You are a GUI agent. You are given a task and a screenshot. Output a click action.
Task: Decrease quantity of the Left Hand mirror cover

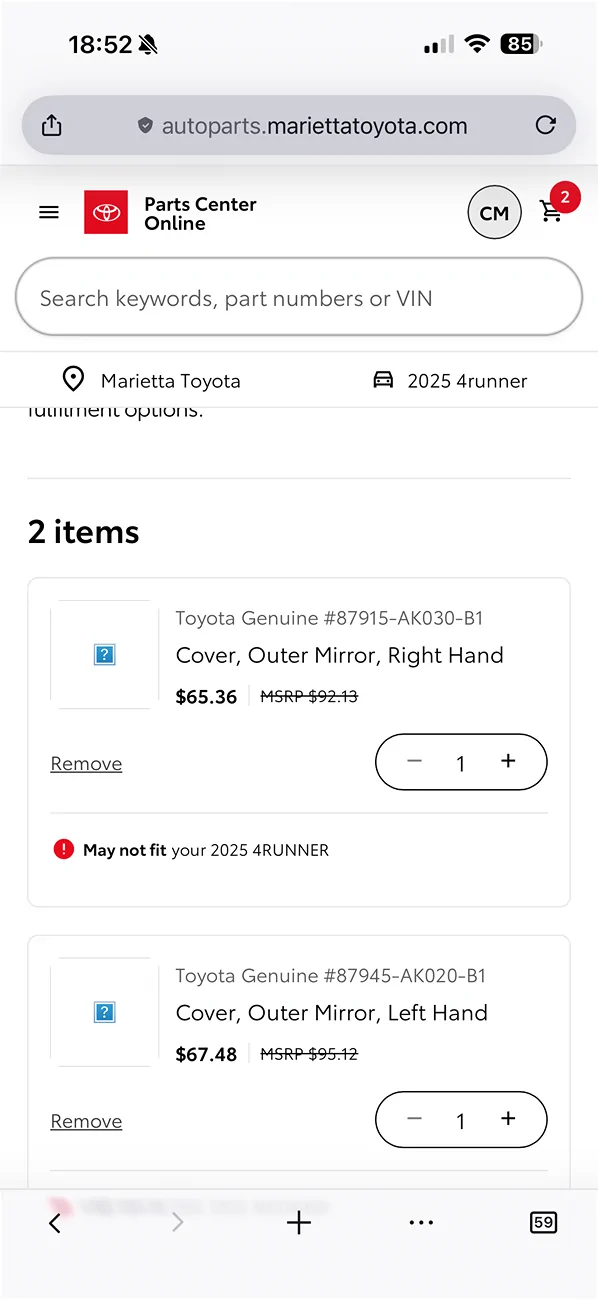414,1119
